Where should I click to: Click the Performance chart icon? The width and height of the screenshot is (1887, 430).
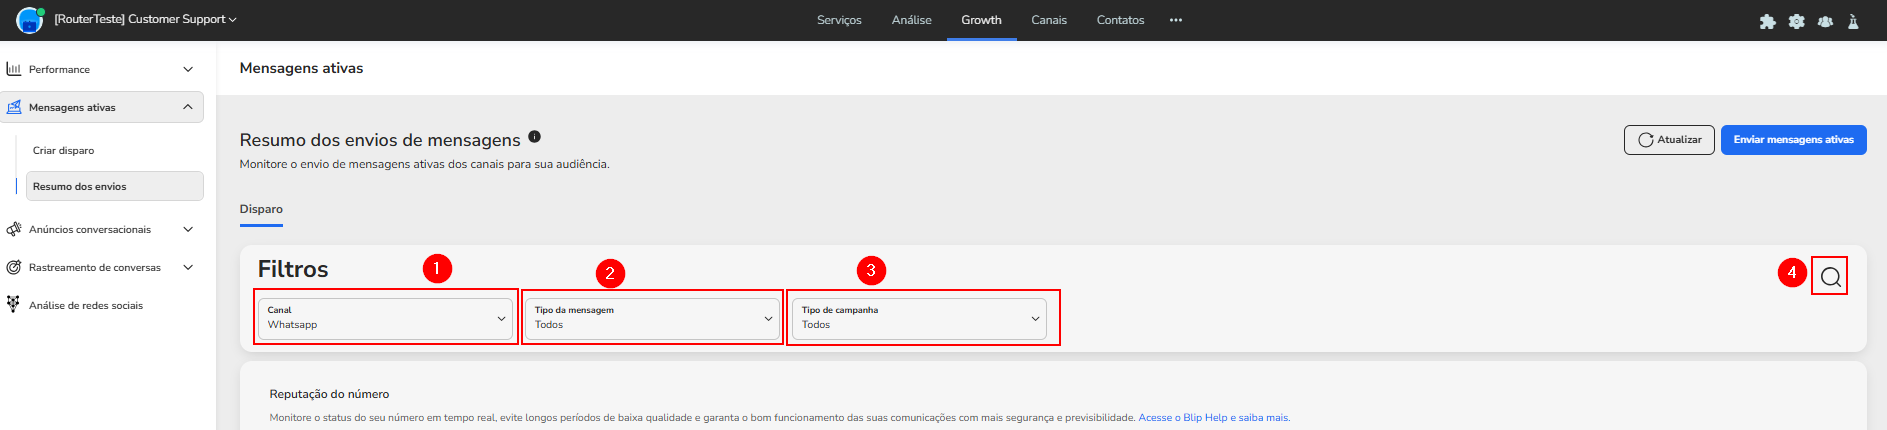[14, 69]
